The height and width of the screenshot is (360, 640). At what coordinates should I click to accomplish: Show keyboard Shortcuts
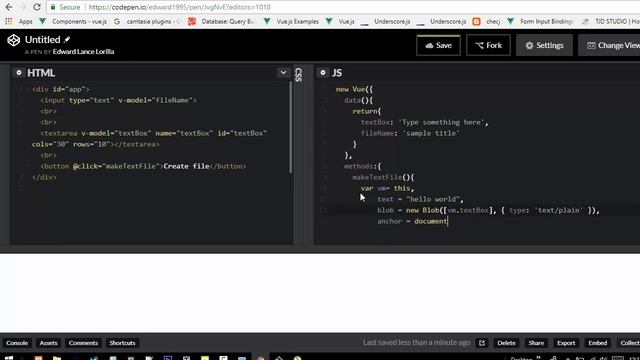coord(122,343)
